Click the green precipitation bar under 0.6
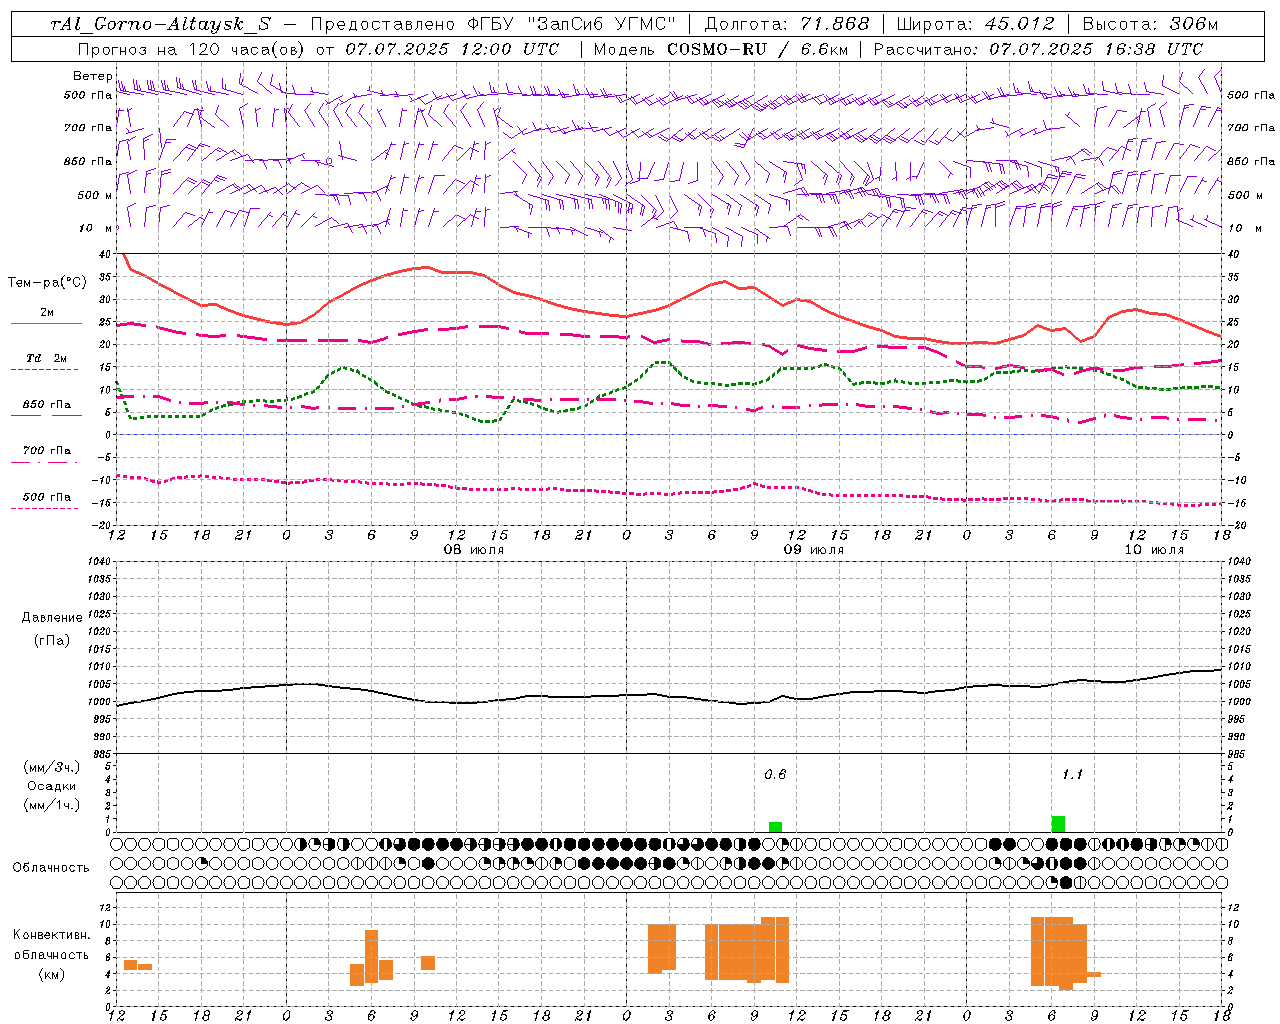The height and width of the screenshot is (1024, 1280). pyautogui.click(x=775, y=827)
